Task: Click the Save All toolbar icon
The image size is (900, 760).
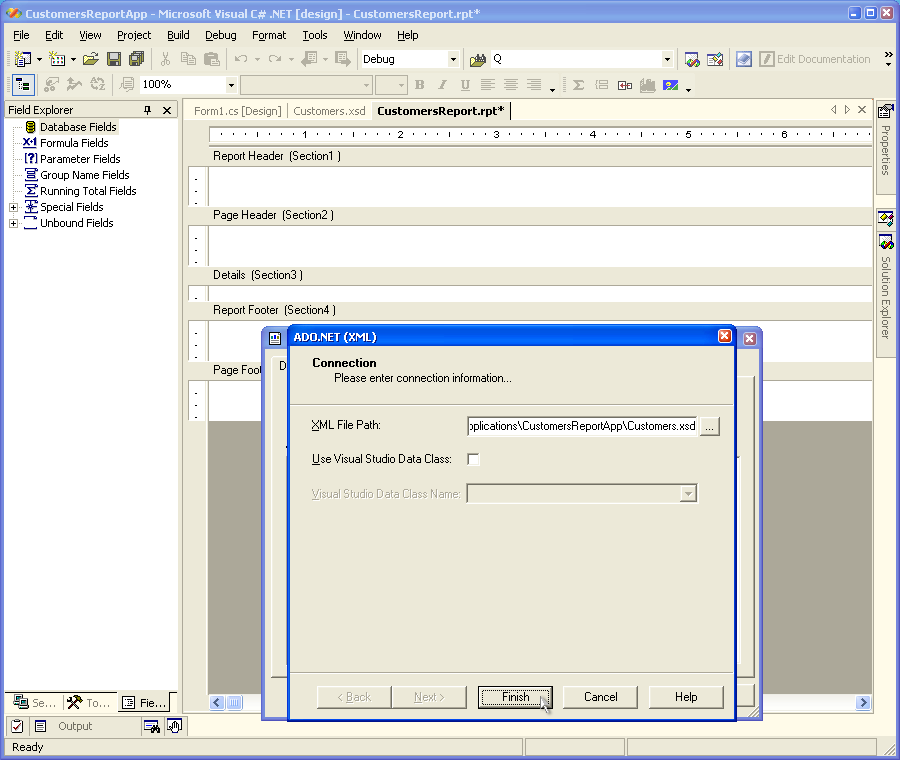Action: (x=137, y=59)
